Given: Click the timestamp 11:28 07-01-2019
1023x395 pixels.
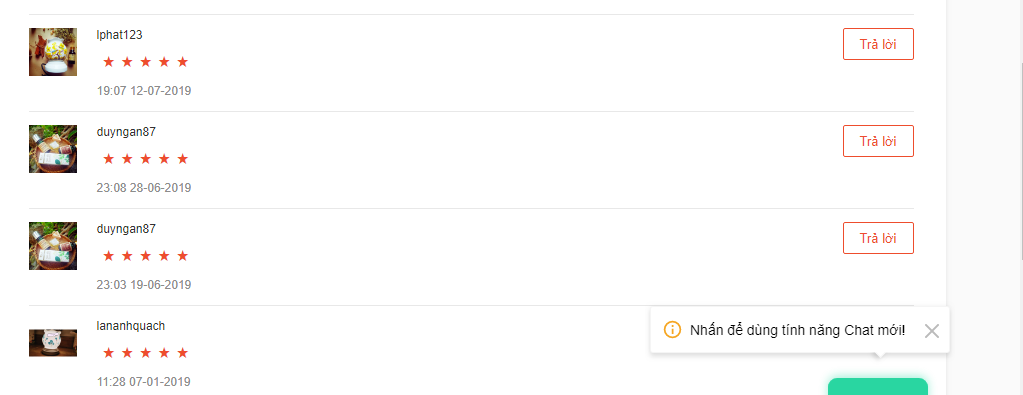Looking at the screenshot, I should [x=144, y=382].
